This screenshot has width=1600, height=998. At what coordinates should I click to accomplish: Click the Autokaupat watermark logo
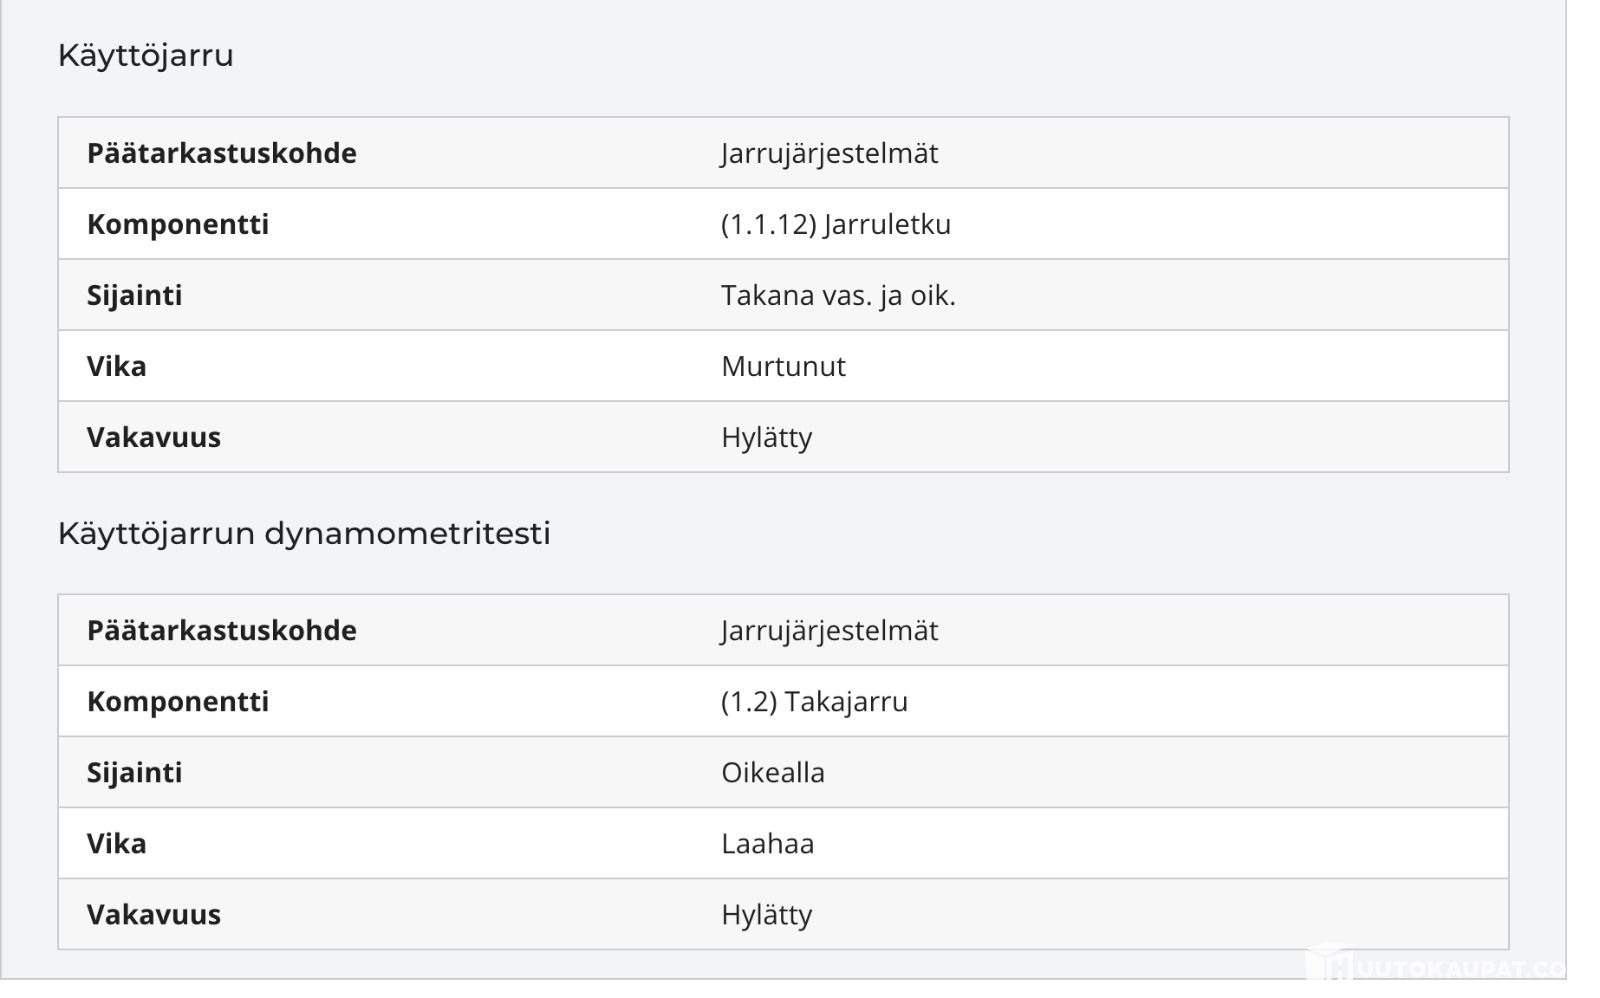pyautogui.click(x=1436, y=966)
